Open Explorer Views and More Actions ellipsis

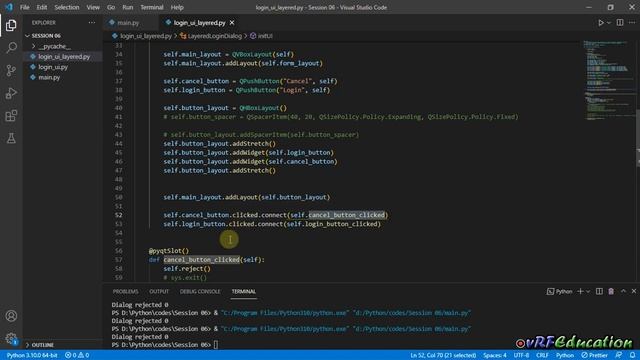coord(91,23)
